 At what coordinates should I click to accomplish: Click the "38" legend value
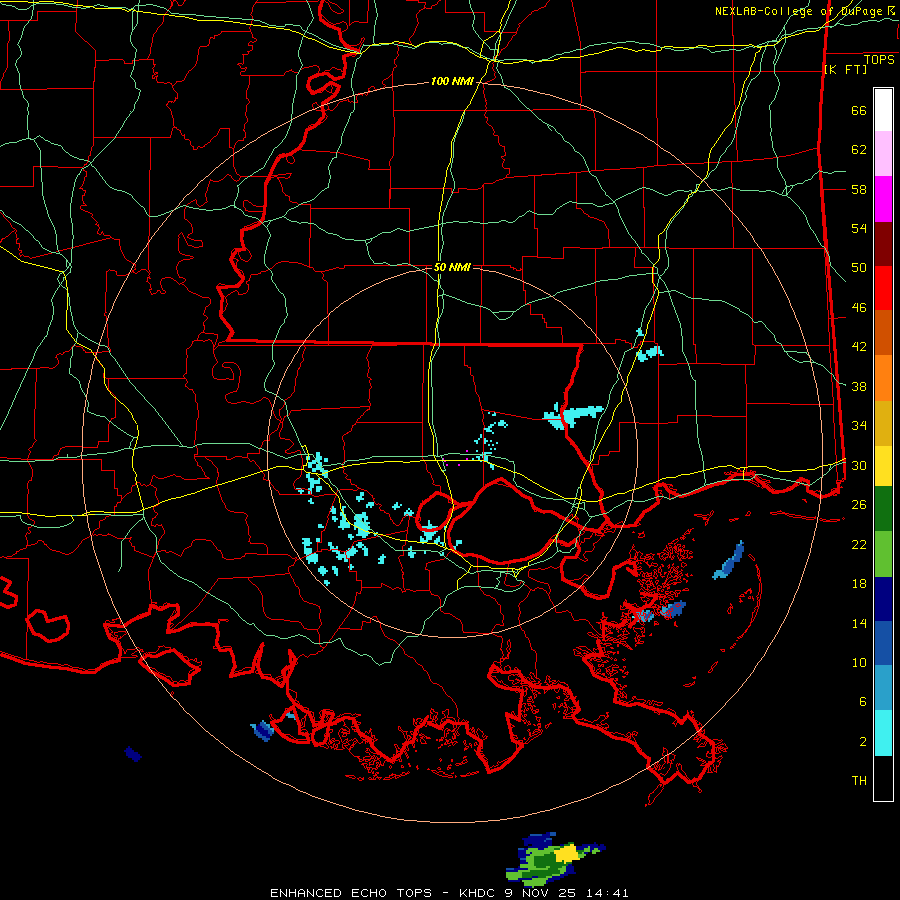(859, 386)
